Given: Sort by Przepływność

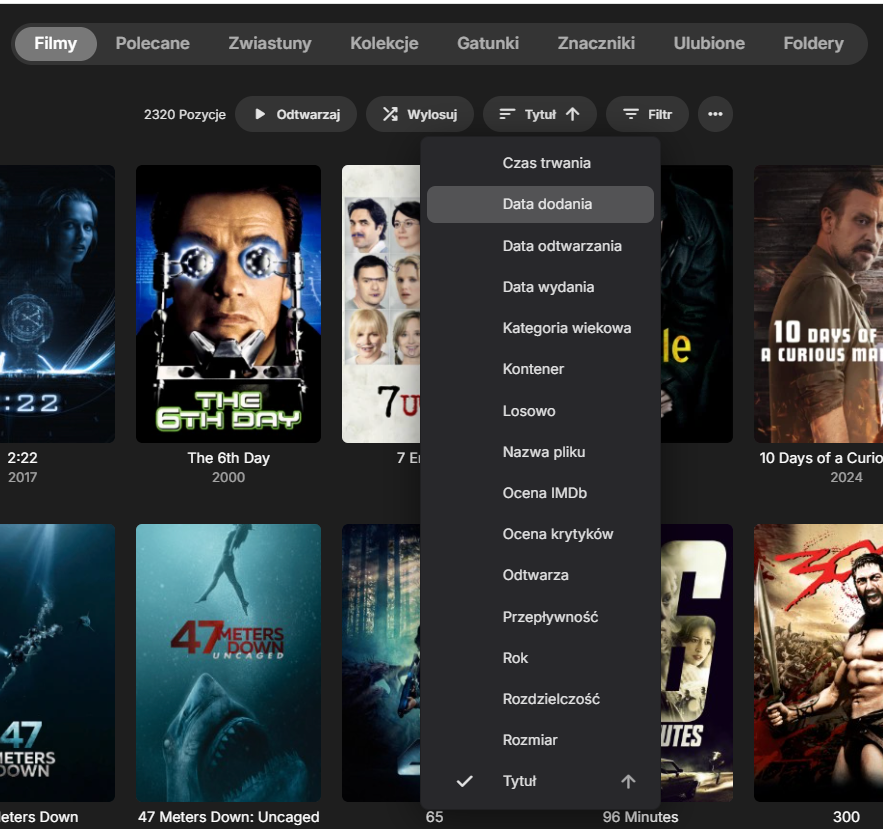Looking at the screenshot, I should coord(541,617).
